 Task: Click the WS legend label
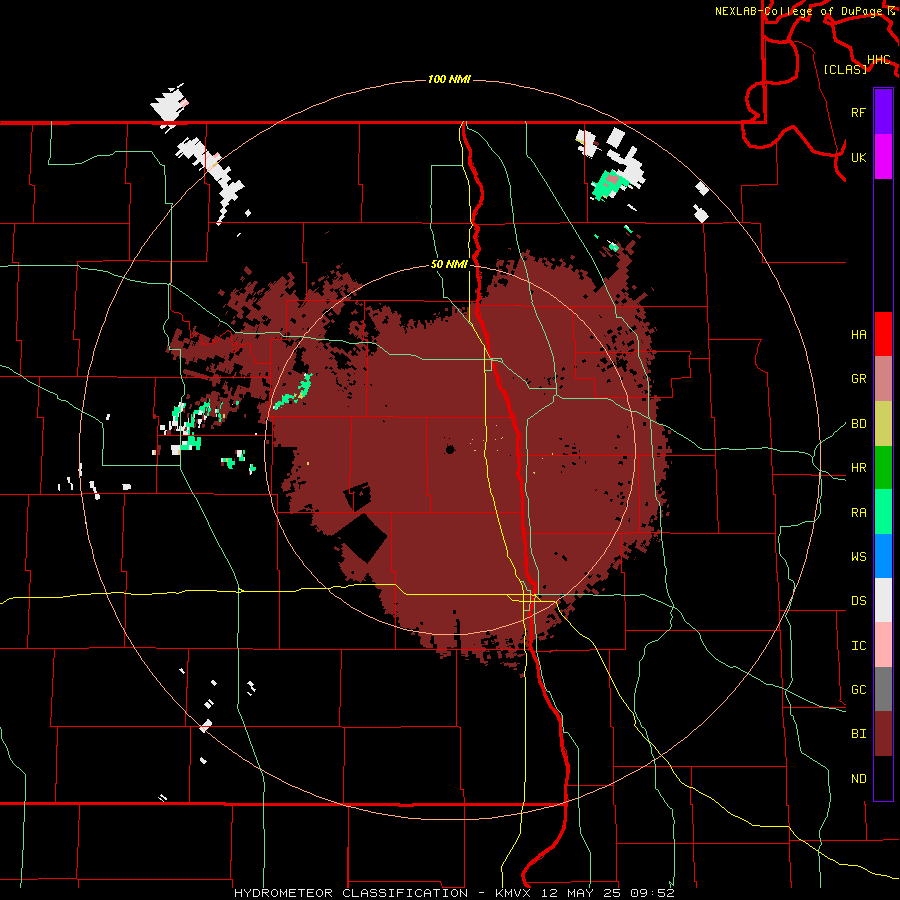click(858, 556)
